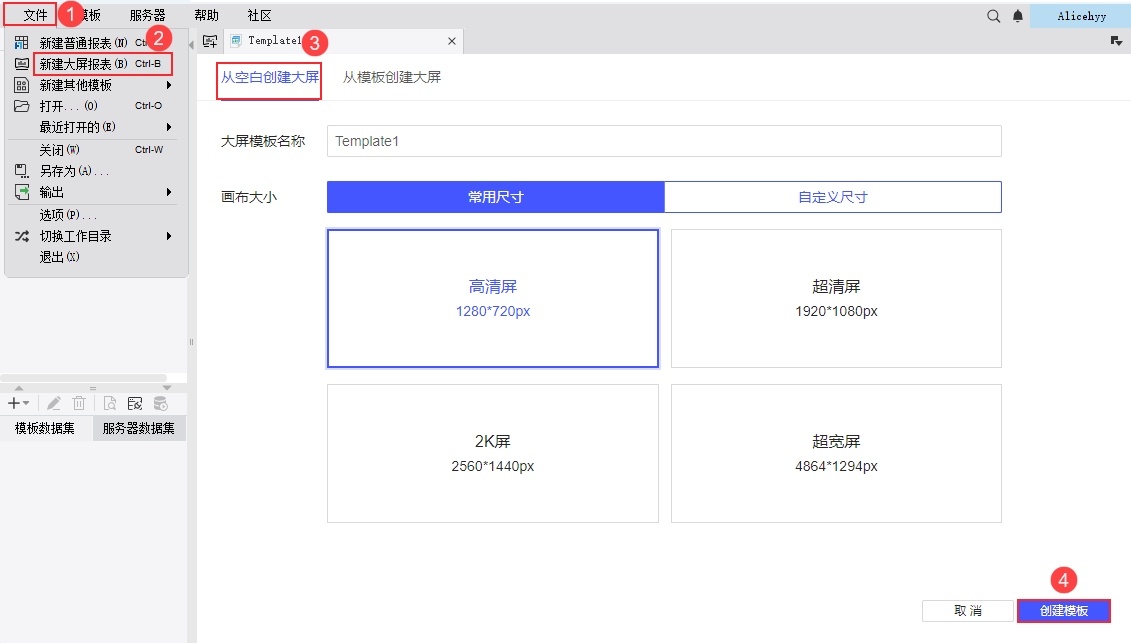
Task: Select 常用尺寸 canvas size option
Action: (x=496, y=197)
